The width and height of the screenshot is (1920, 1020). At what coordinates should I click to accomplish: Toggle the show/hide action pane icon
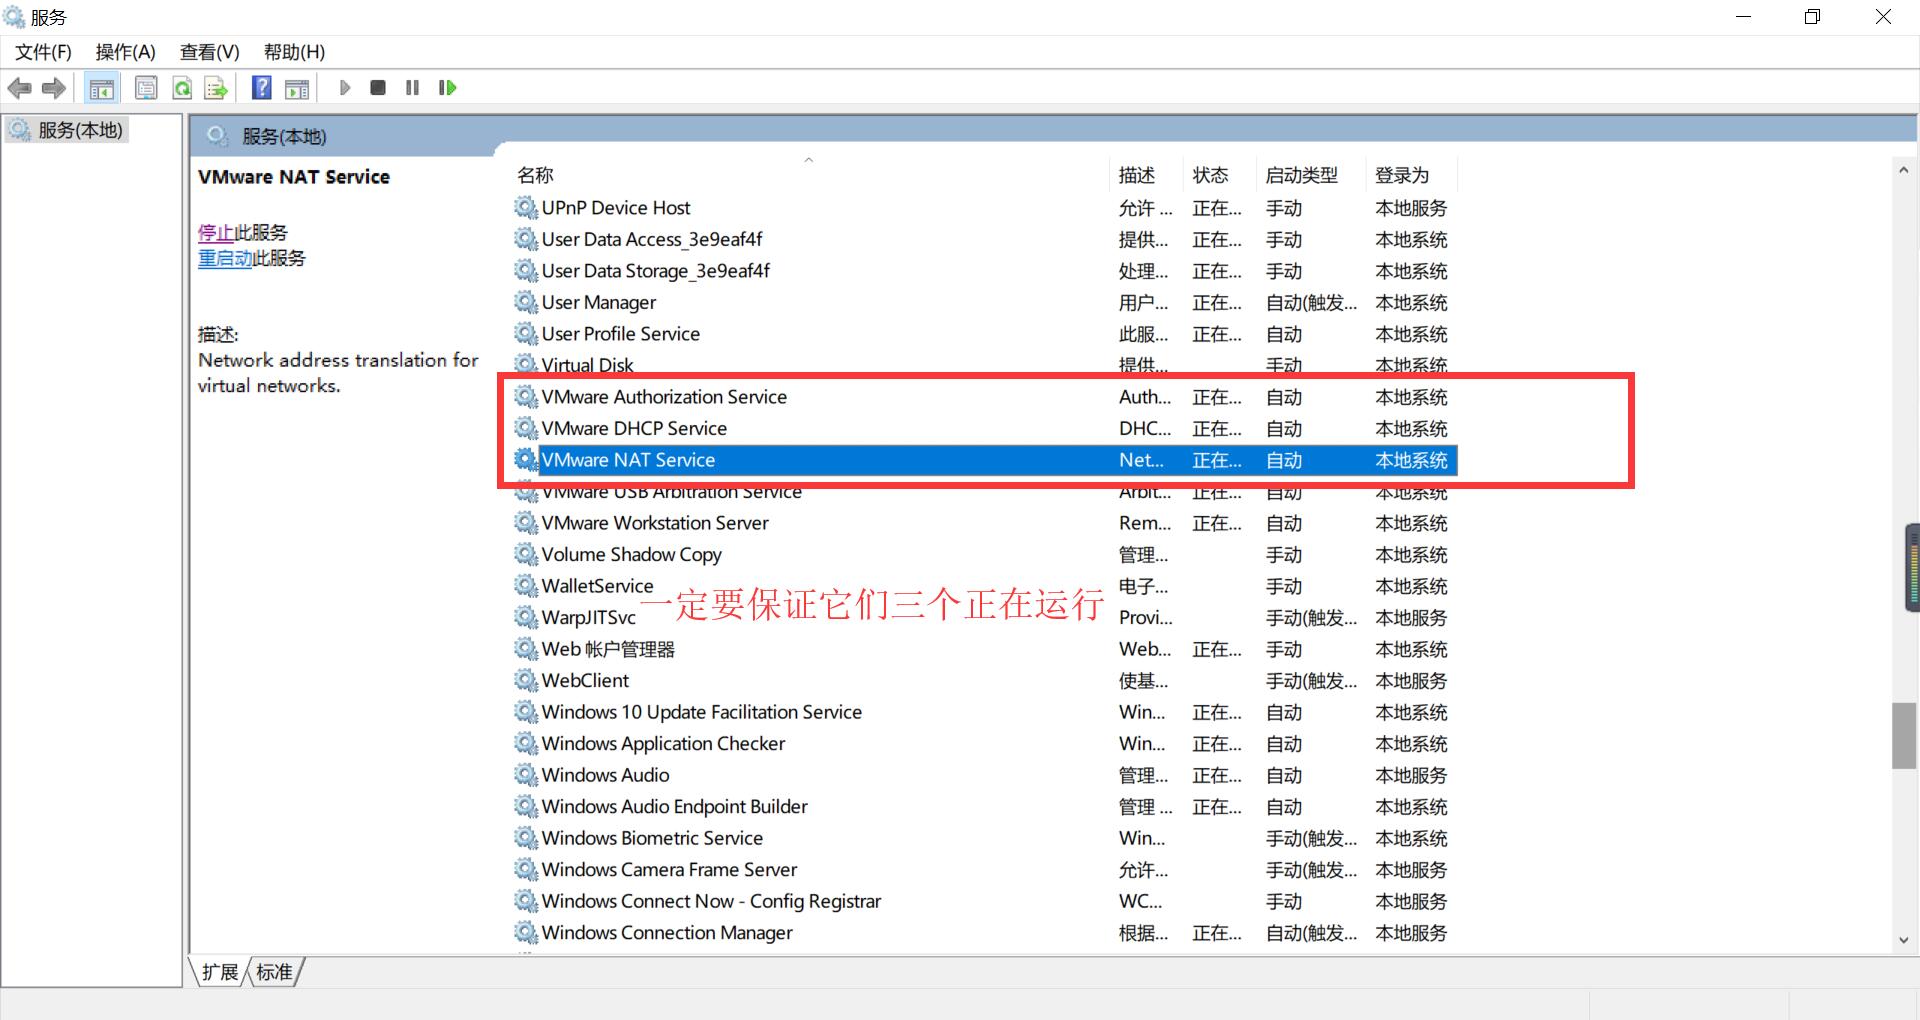(297, 88)
